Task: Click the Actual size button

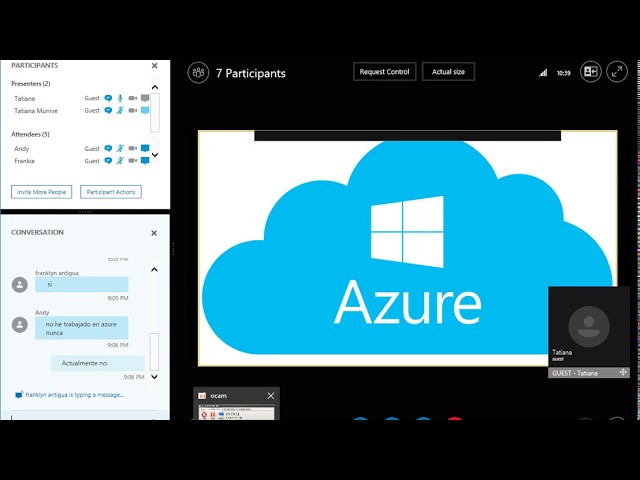Action: click(x=448, y=72)
